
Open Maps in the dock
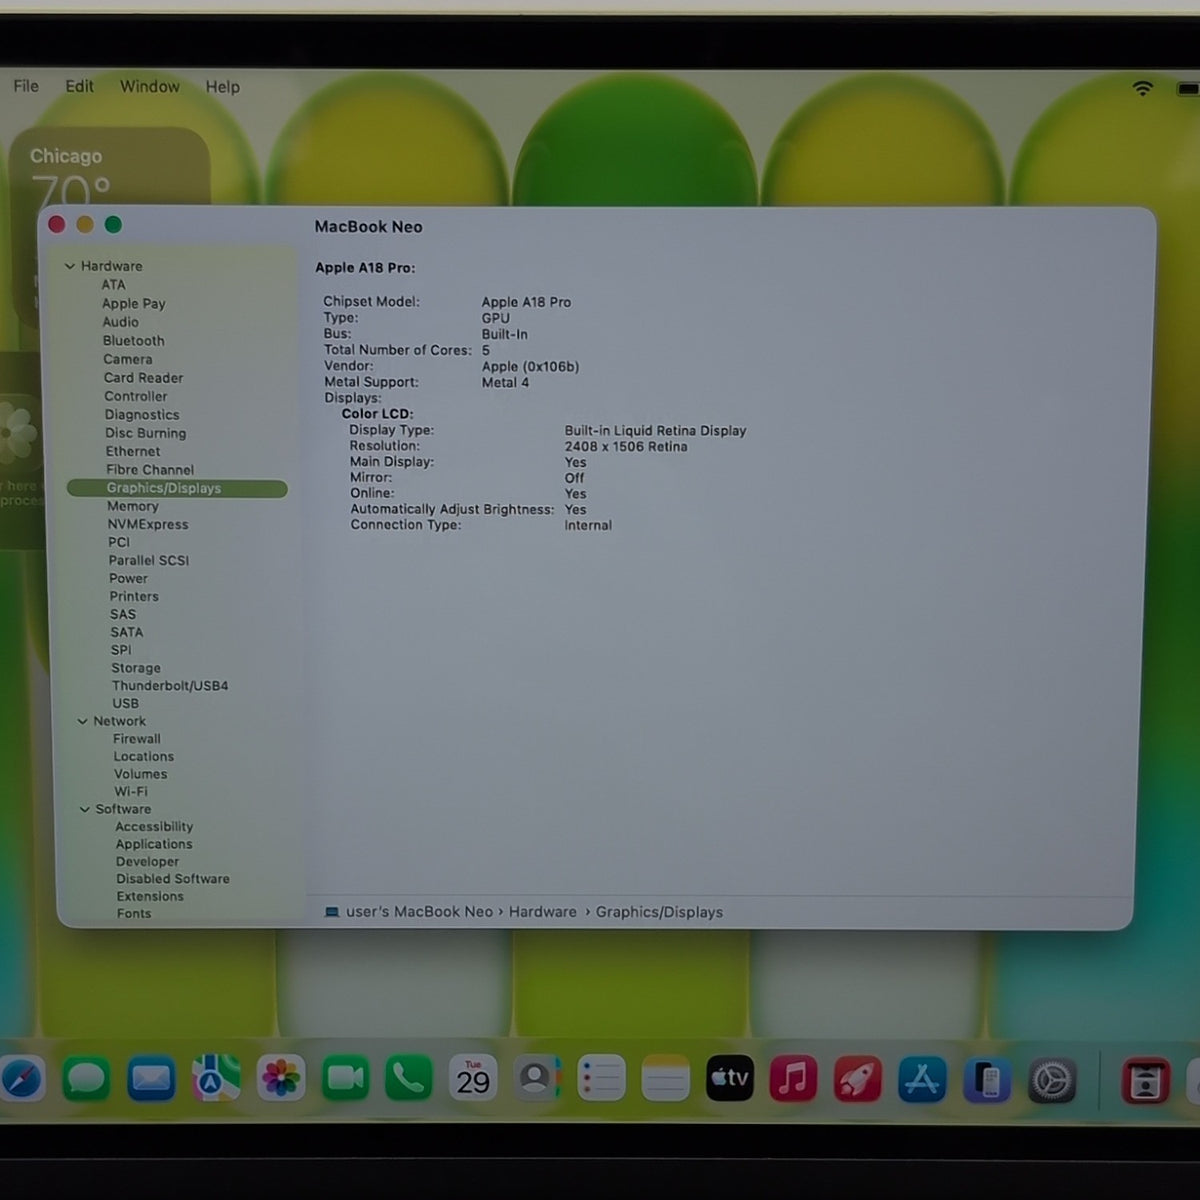(216, 1079)
